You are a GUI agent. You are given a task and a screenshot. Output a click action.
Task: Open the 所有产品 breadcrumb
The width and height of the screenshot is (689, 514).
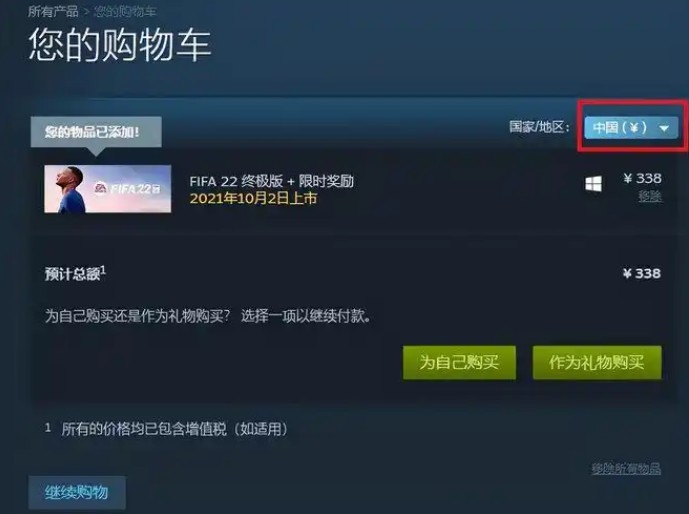[53, 11]
